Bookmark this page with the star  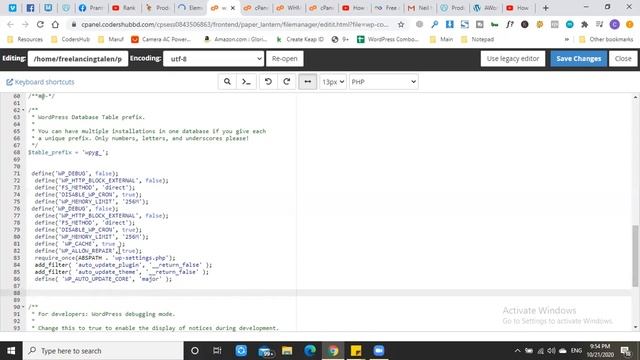pyautogui.click(x=401, y=24)
